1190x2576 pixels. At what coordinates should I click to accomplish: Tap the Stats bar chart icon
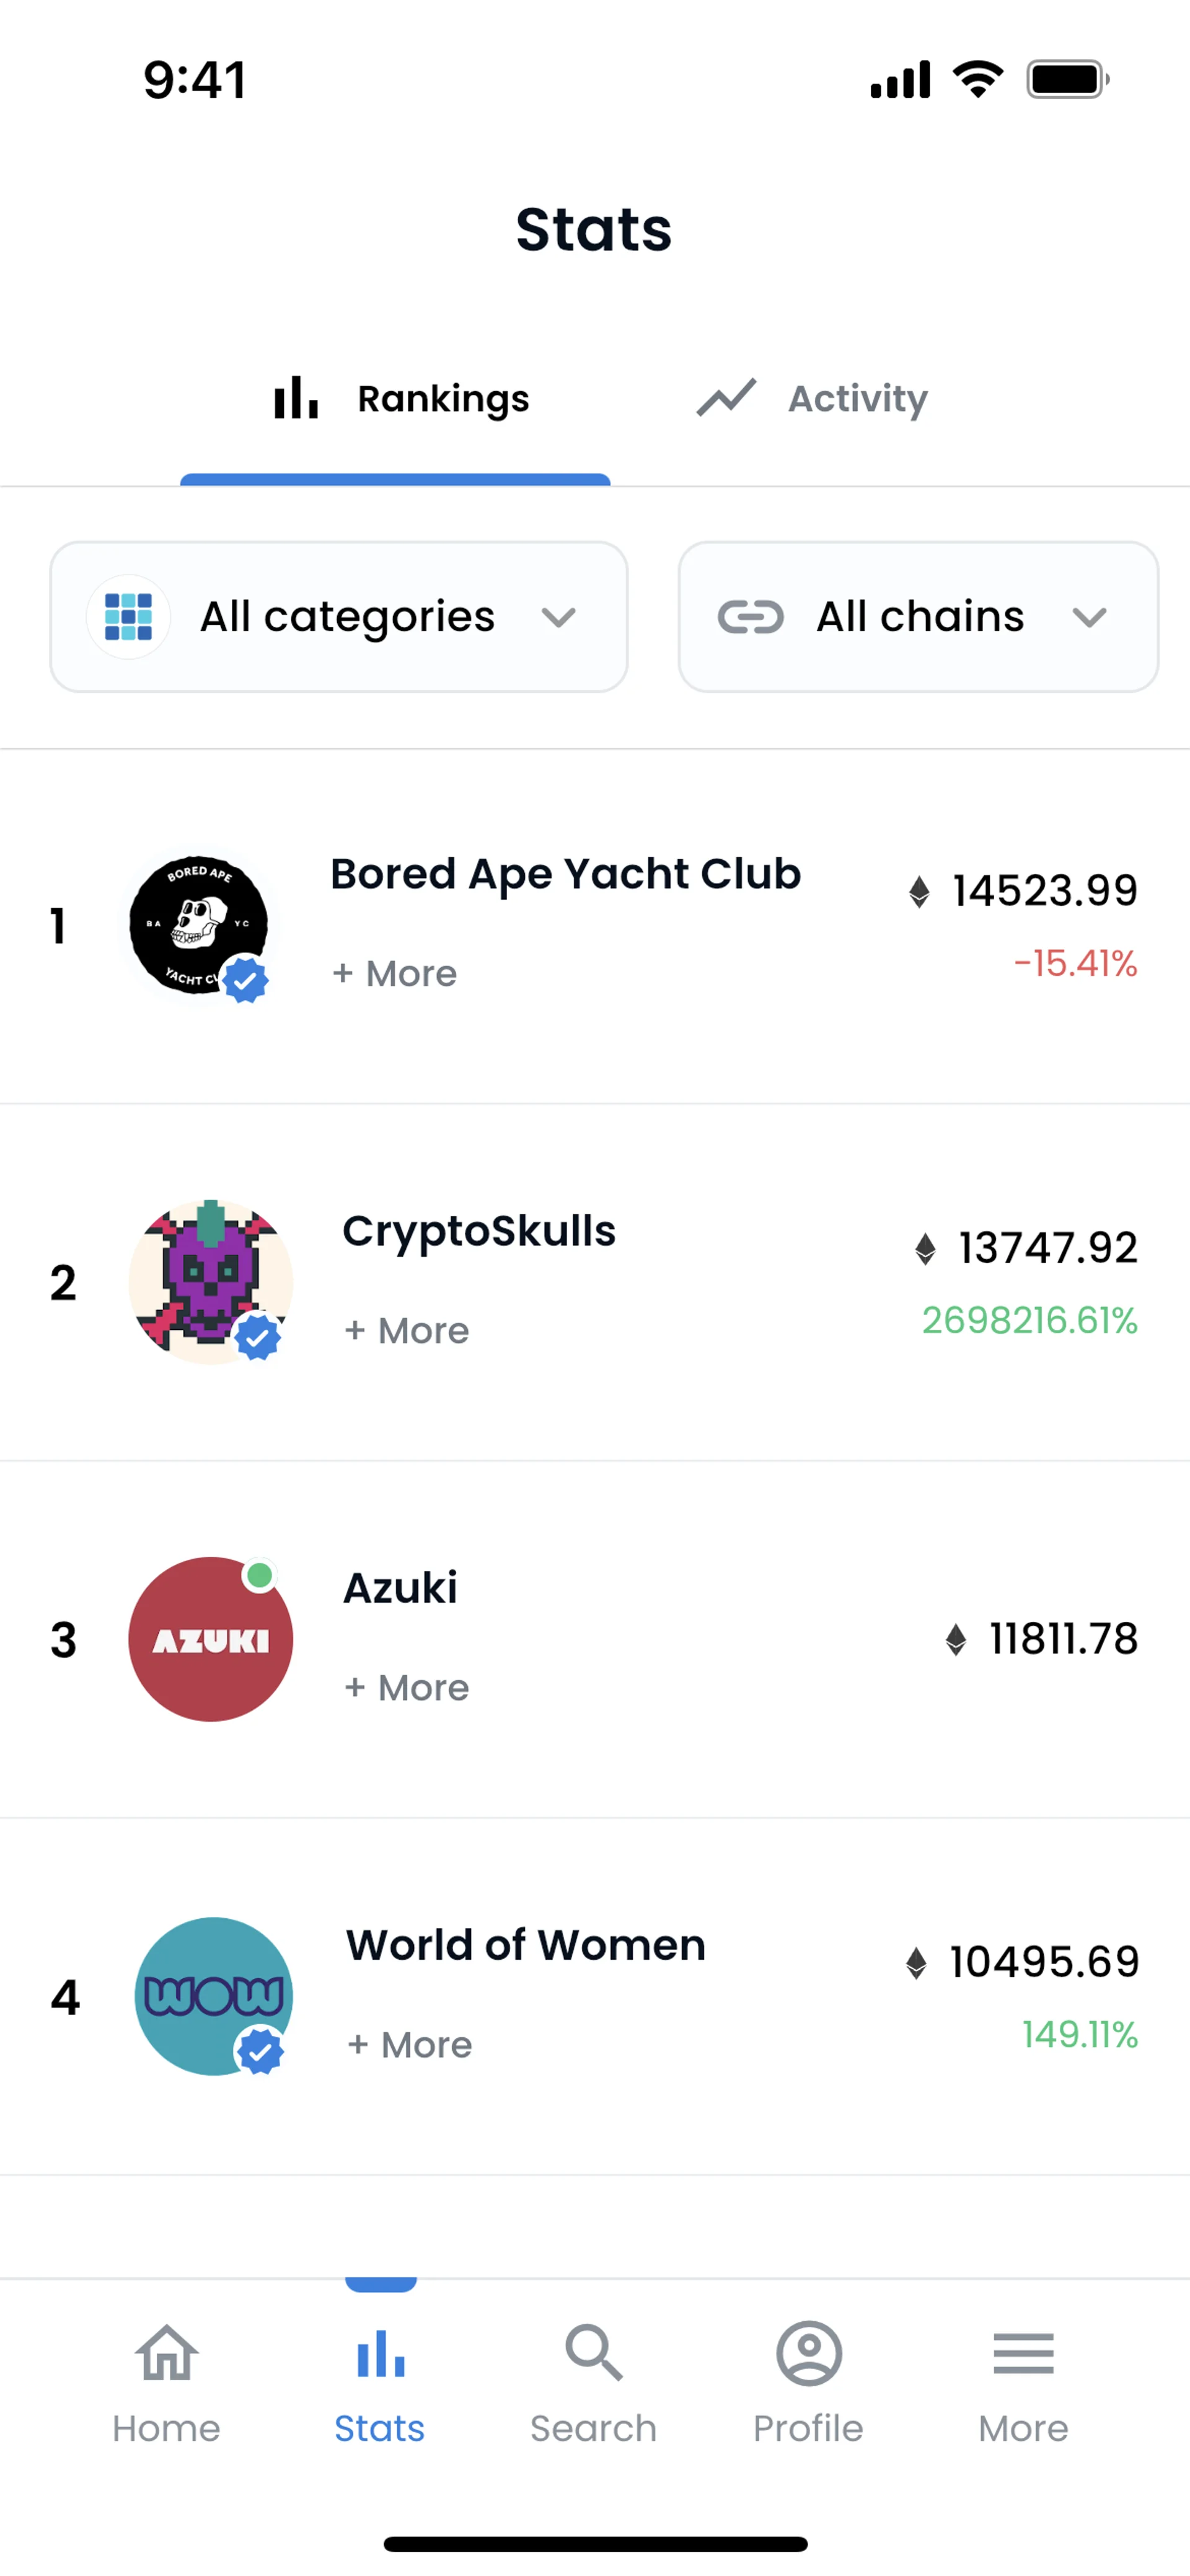[x=380, y=2353]
